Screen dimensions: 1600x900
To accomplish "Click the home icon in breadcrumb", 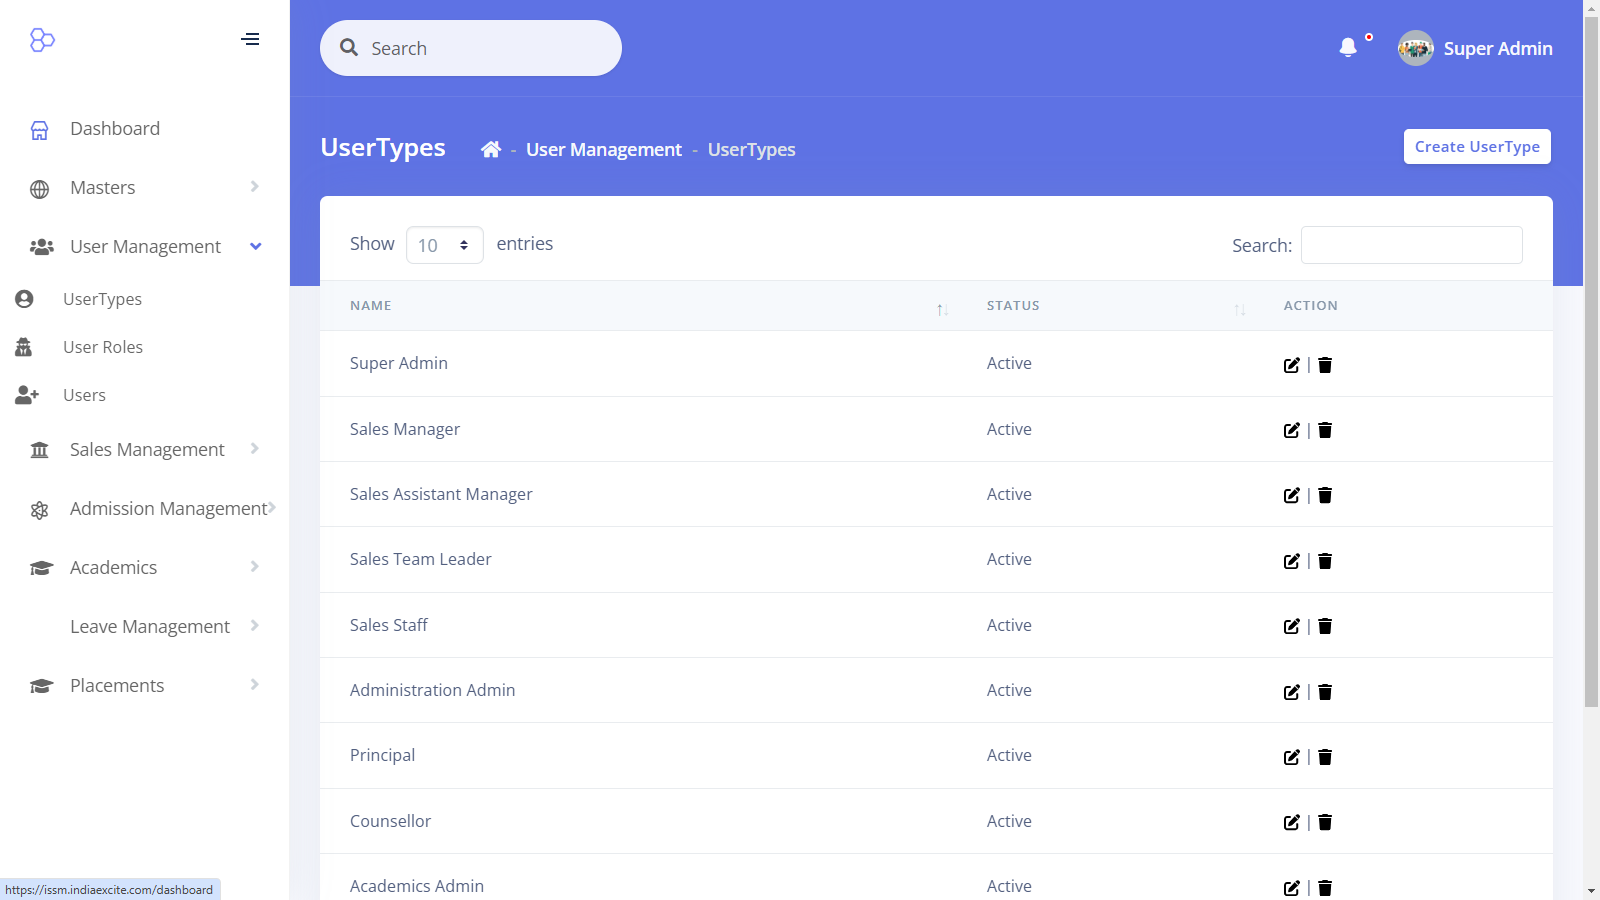I will tap(490, 150).
